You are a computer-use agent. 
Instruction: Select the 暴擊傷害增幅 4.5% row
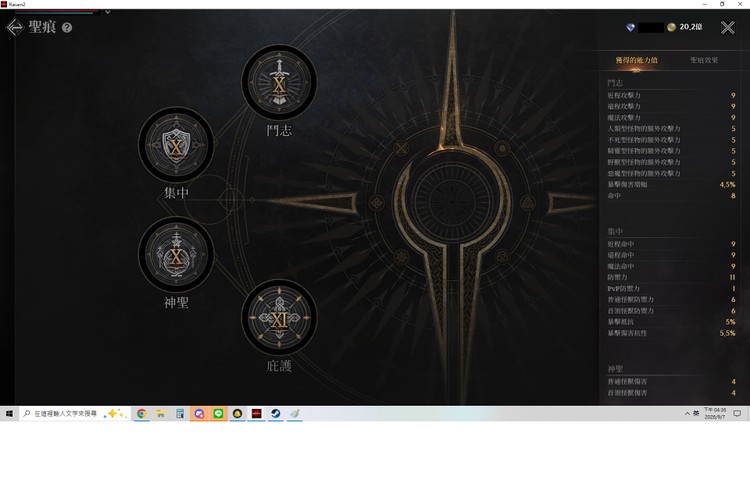click(x=671, y=184)
